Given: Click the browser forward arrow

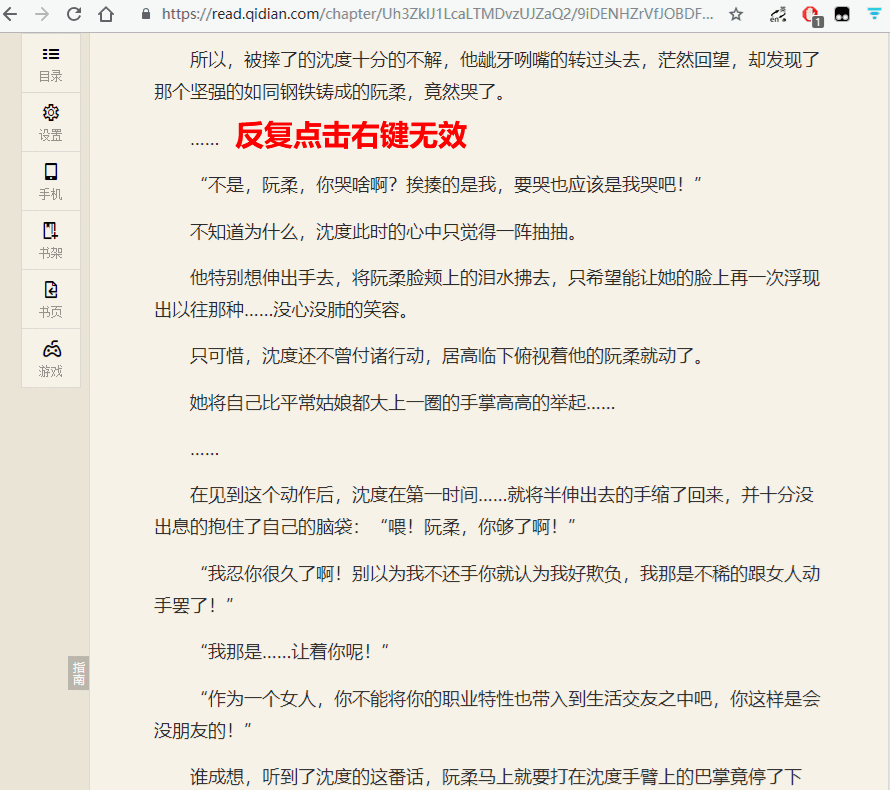Looking at the screenshot, I should 42,14.
